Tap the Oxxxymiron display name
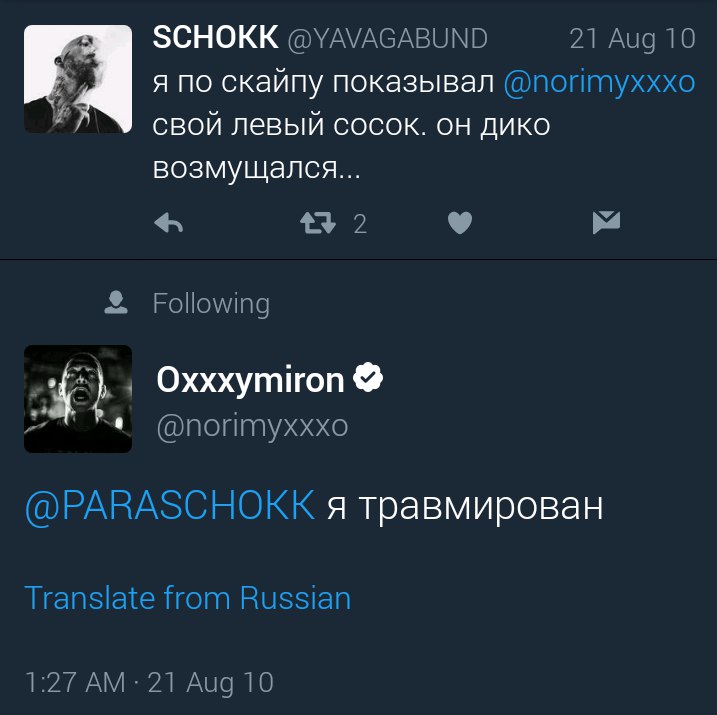This screenshot has width=717, height=715. [x=250, y=379]
